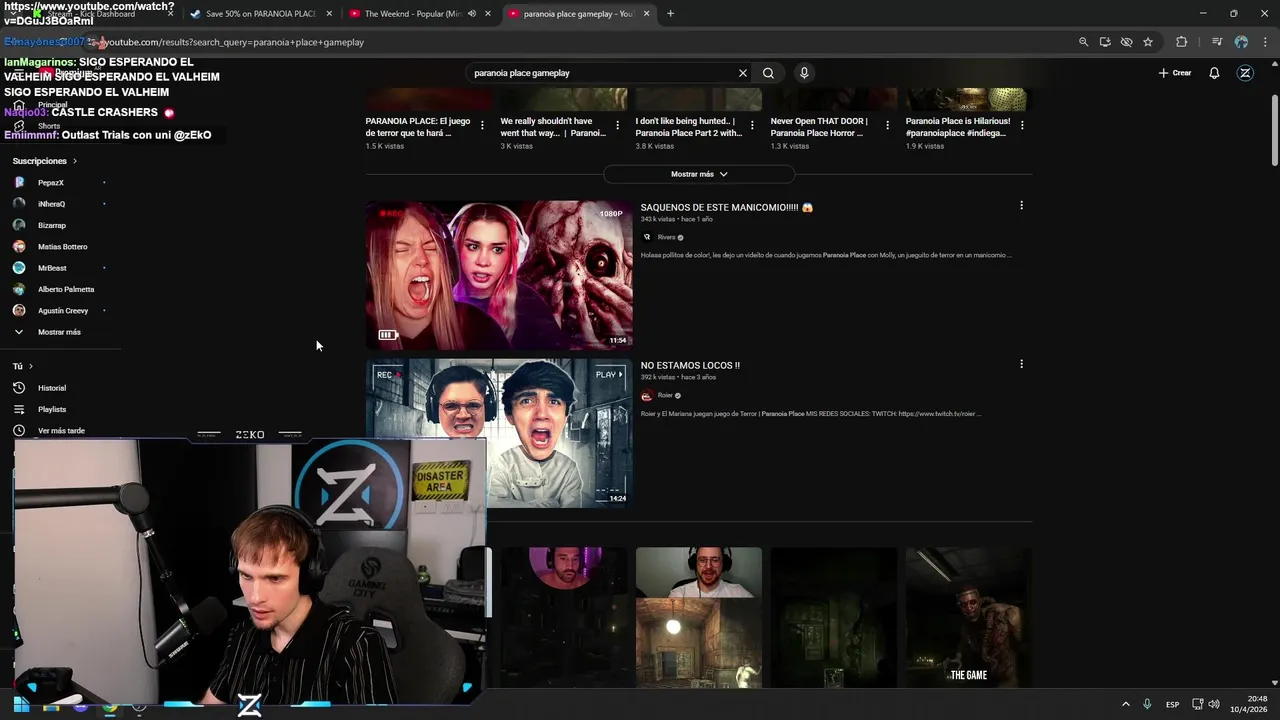
Task: Click the browser zoom magnifier icon
Action: [1083, 42]
